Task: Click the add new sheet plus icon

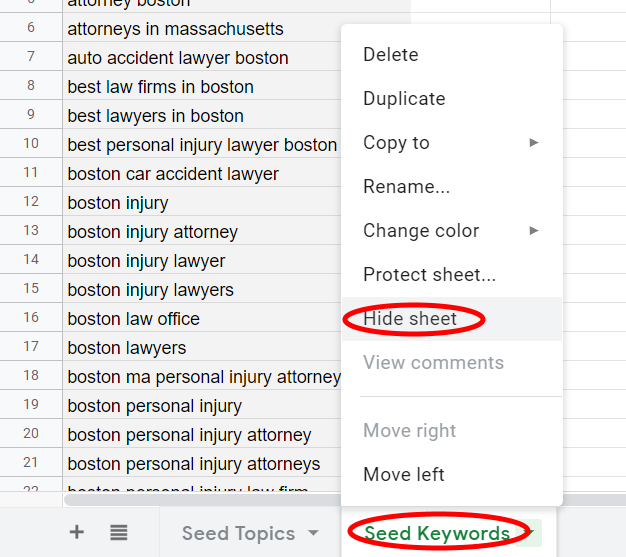Action: coord(77,532)
